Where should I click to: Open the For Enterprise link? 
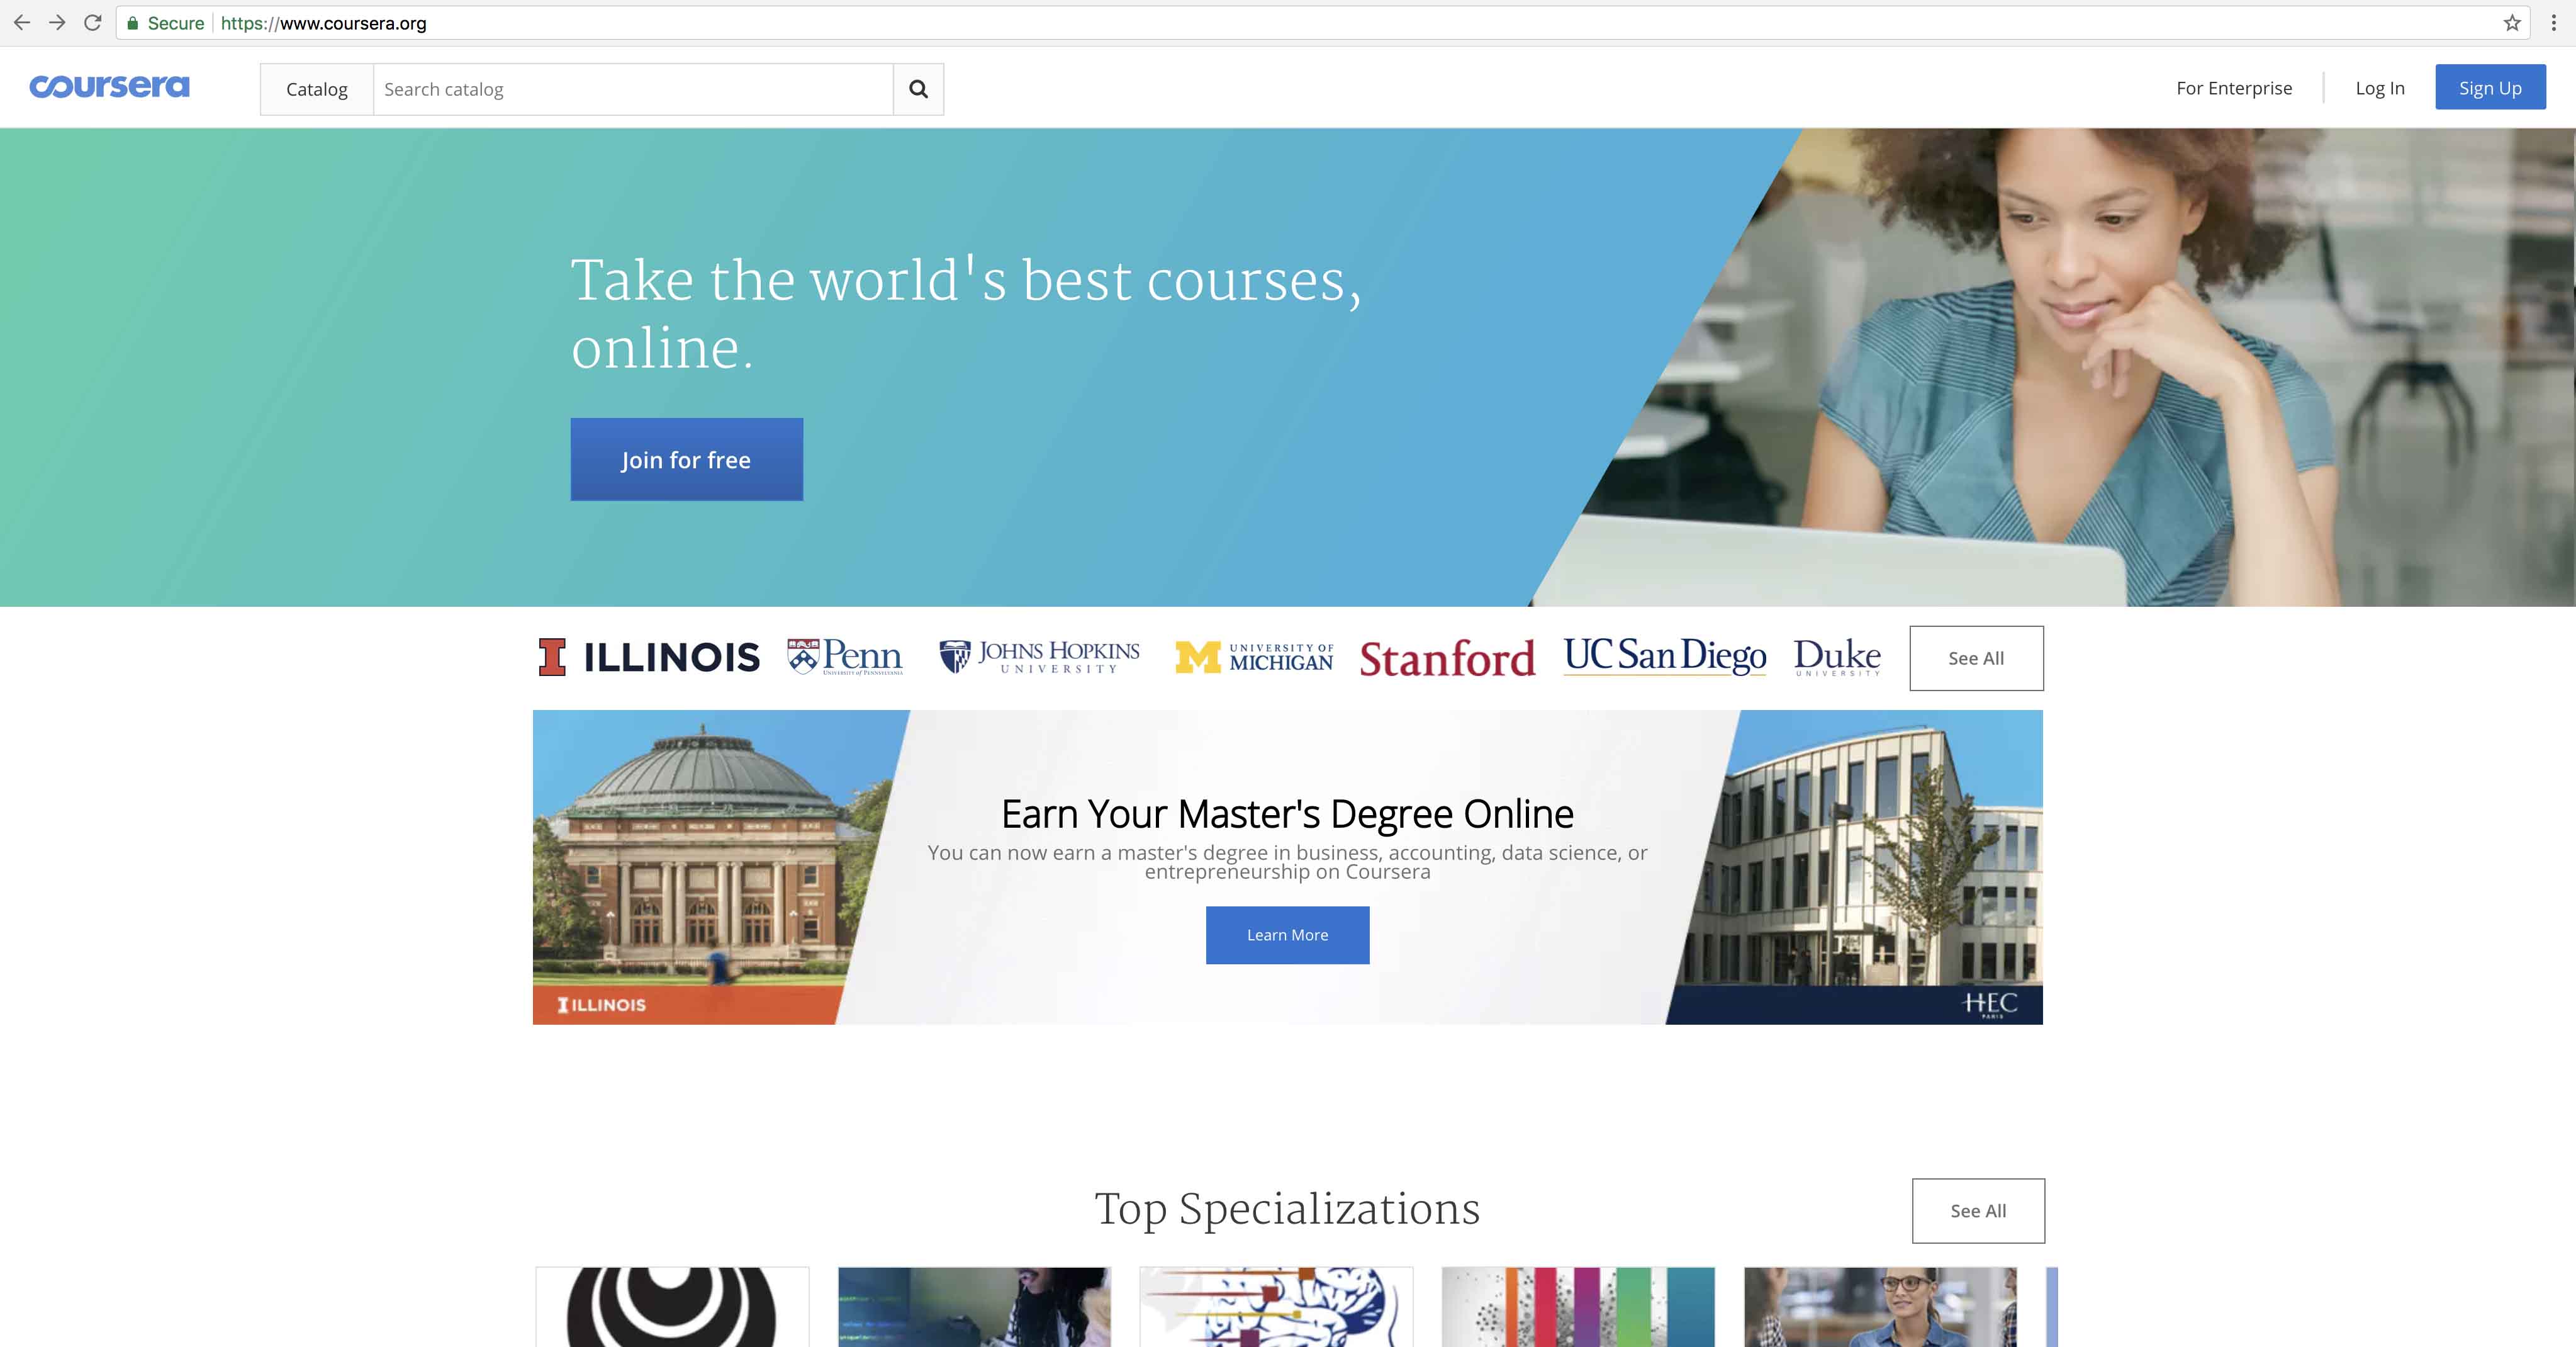click(x=2233, y=88)
